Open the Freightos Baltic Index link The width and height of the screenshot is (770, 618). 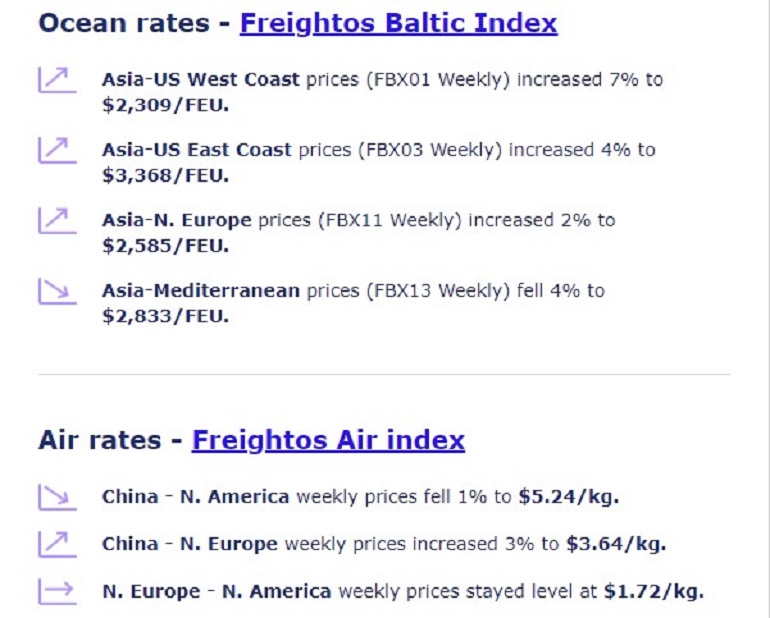point(398,23)
